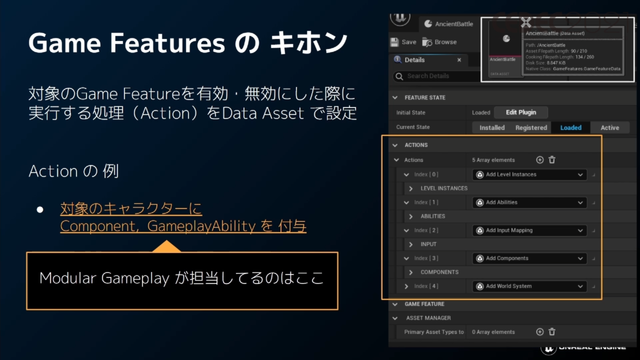640x360 pixels.
Task: Click the Save disk icon
Action: pyautogui.click(x=394, y=42)
